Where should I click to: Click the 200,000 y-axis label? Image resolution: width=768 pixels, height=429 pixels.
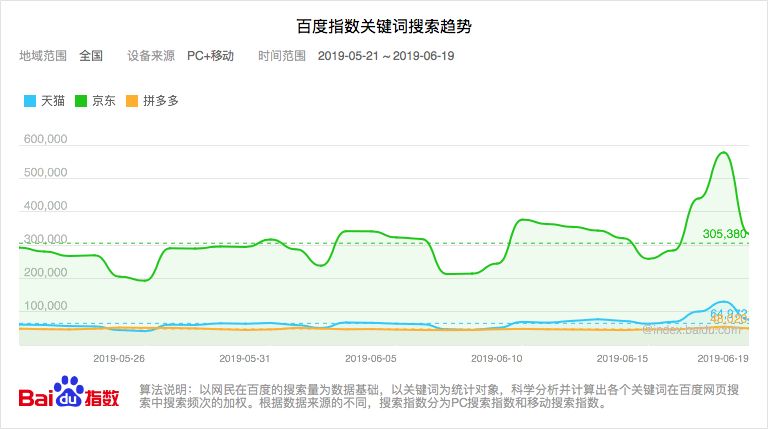click(46, 272)
